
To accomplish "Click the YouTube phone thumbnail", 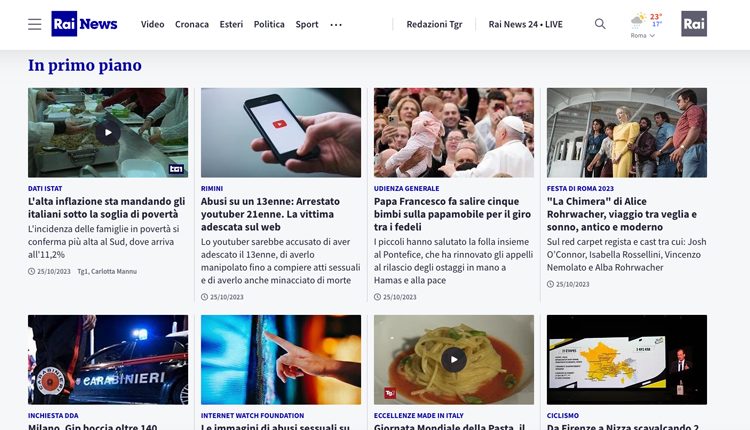I will tap(281, 132).
